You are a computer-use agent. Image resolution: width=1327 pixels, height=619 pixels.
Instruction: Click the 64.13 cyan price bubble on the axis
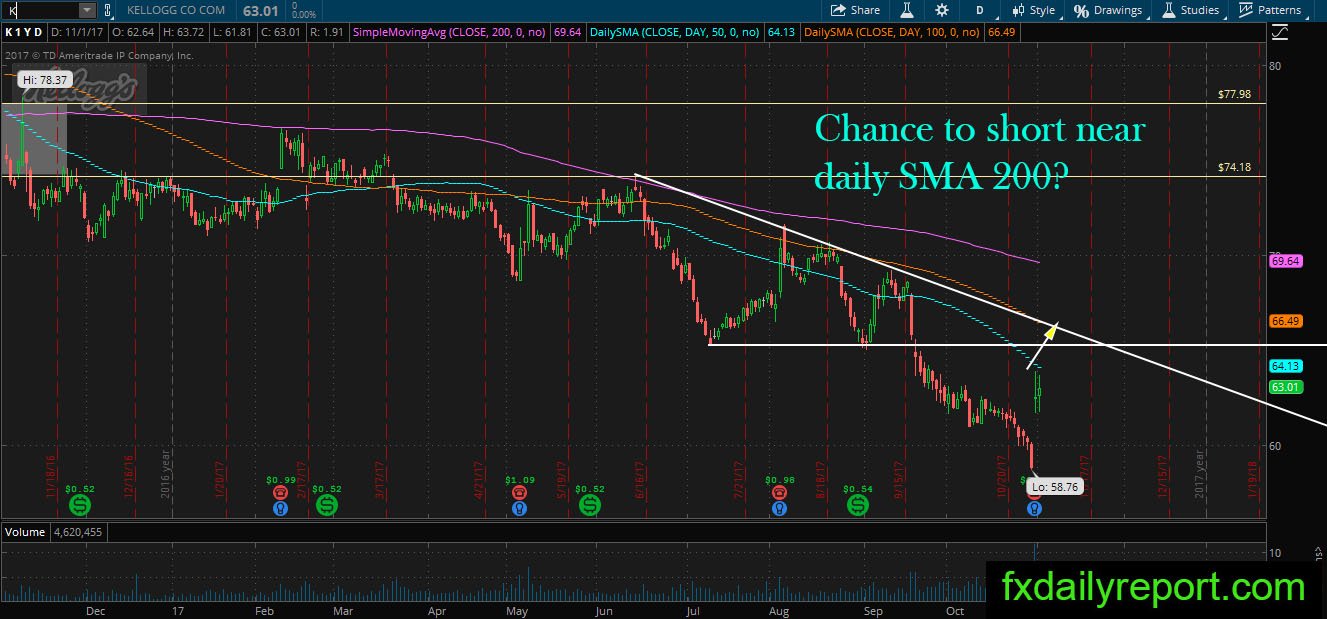(1285, 366)
